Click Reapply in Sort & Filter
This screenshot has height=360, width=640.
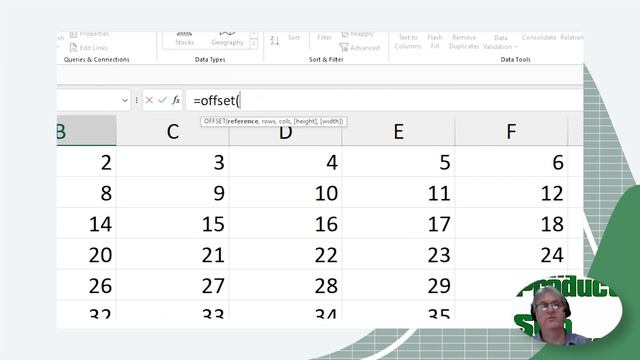click(358, 34)
